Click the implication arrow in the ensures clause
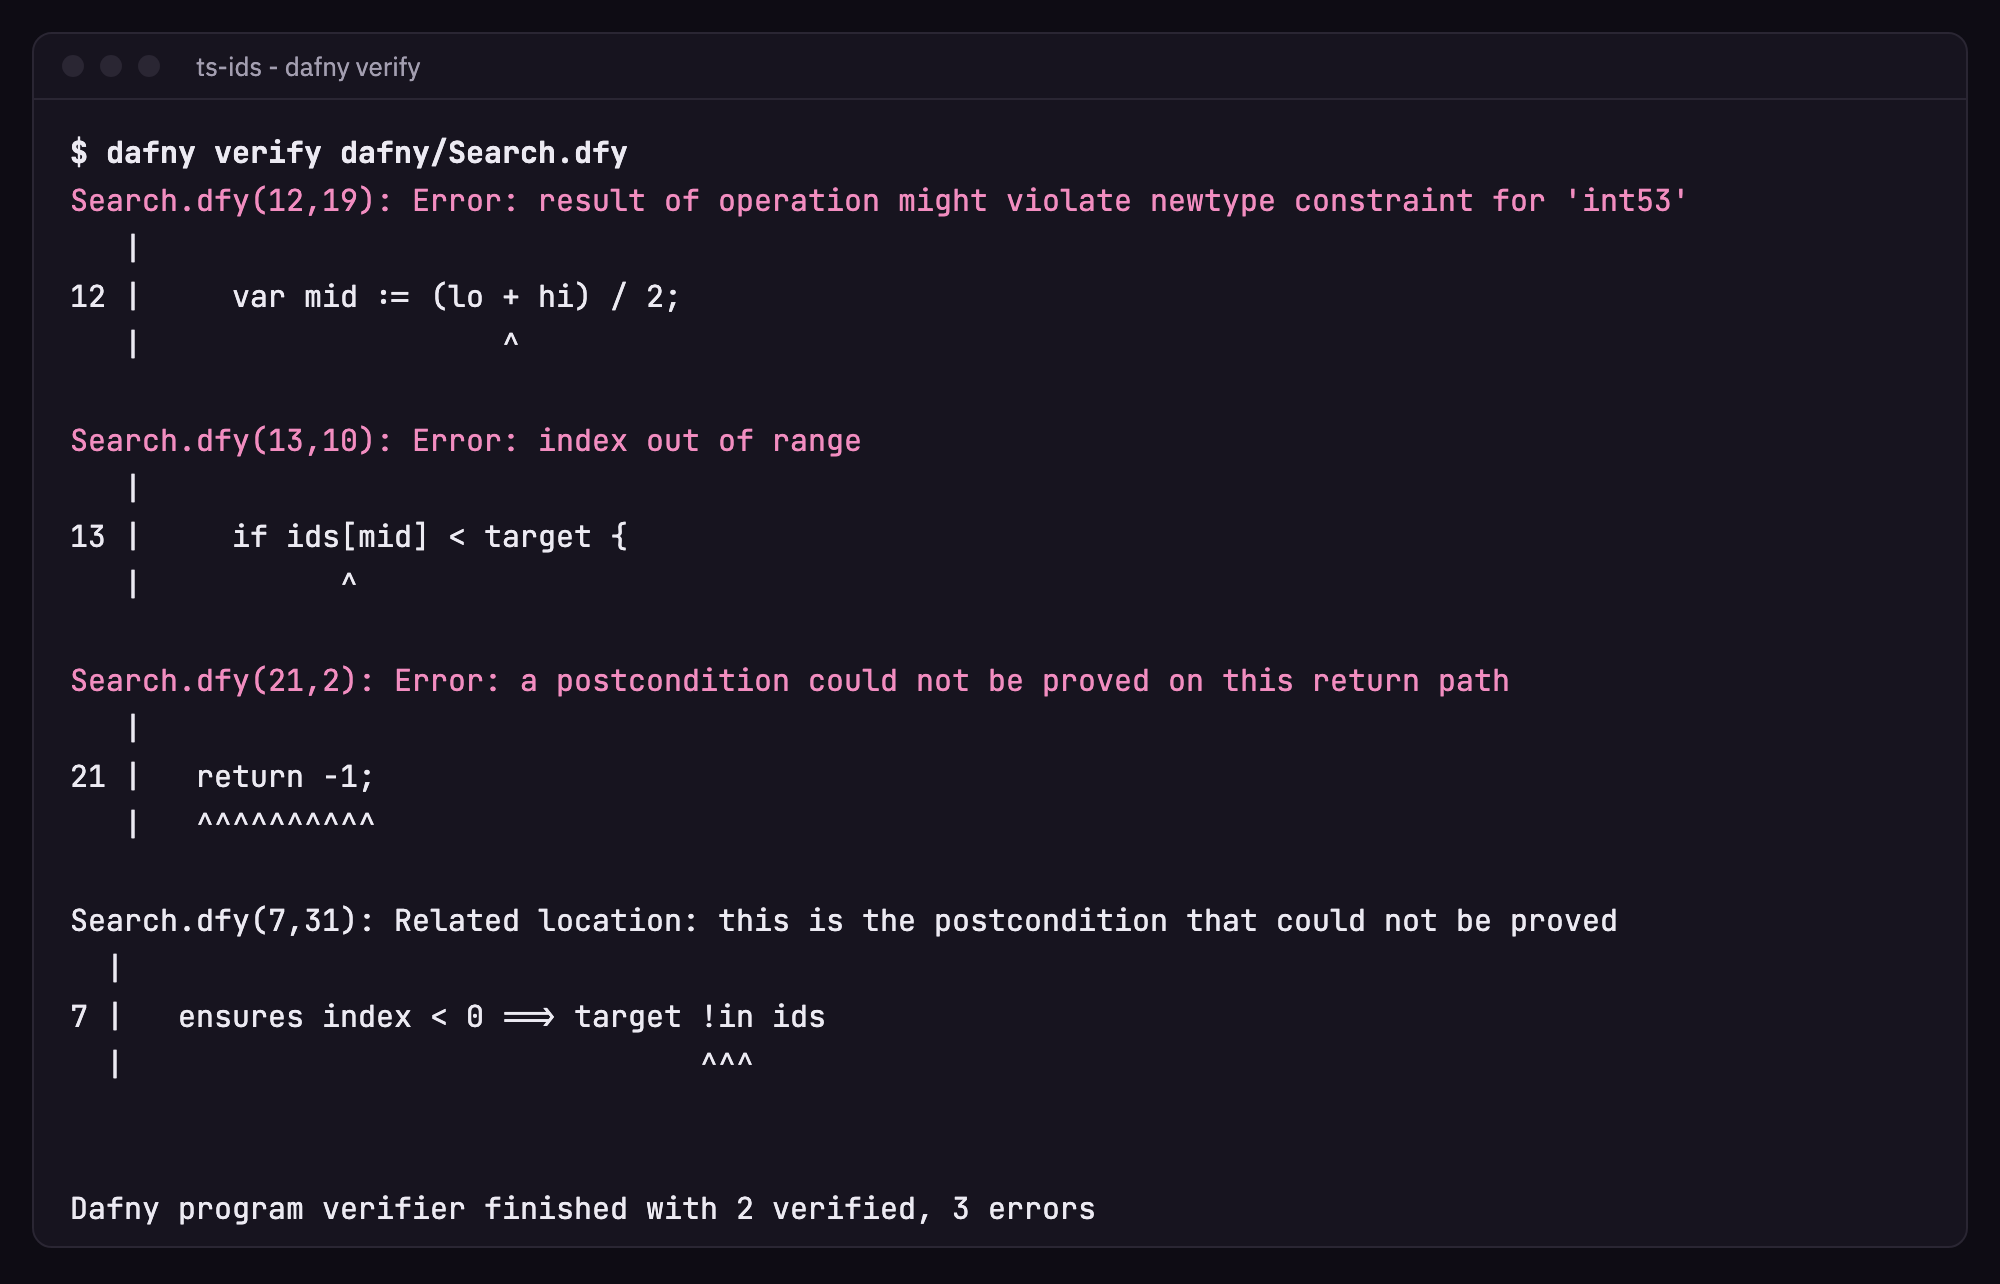This screenshot has width=2000, height=1284. pos(529,1017)
